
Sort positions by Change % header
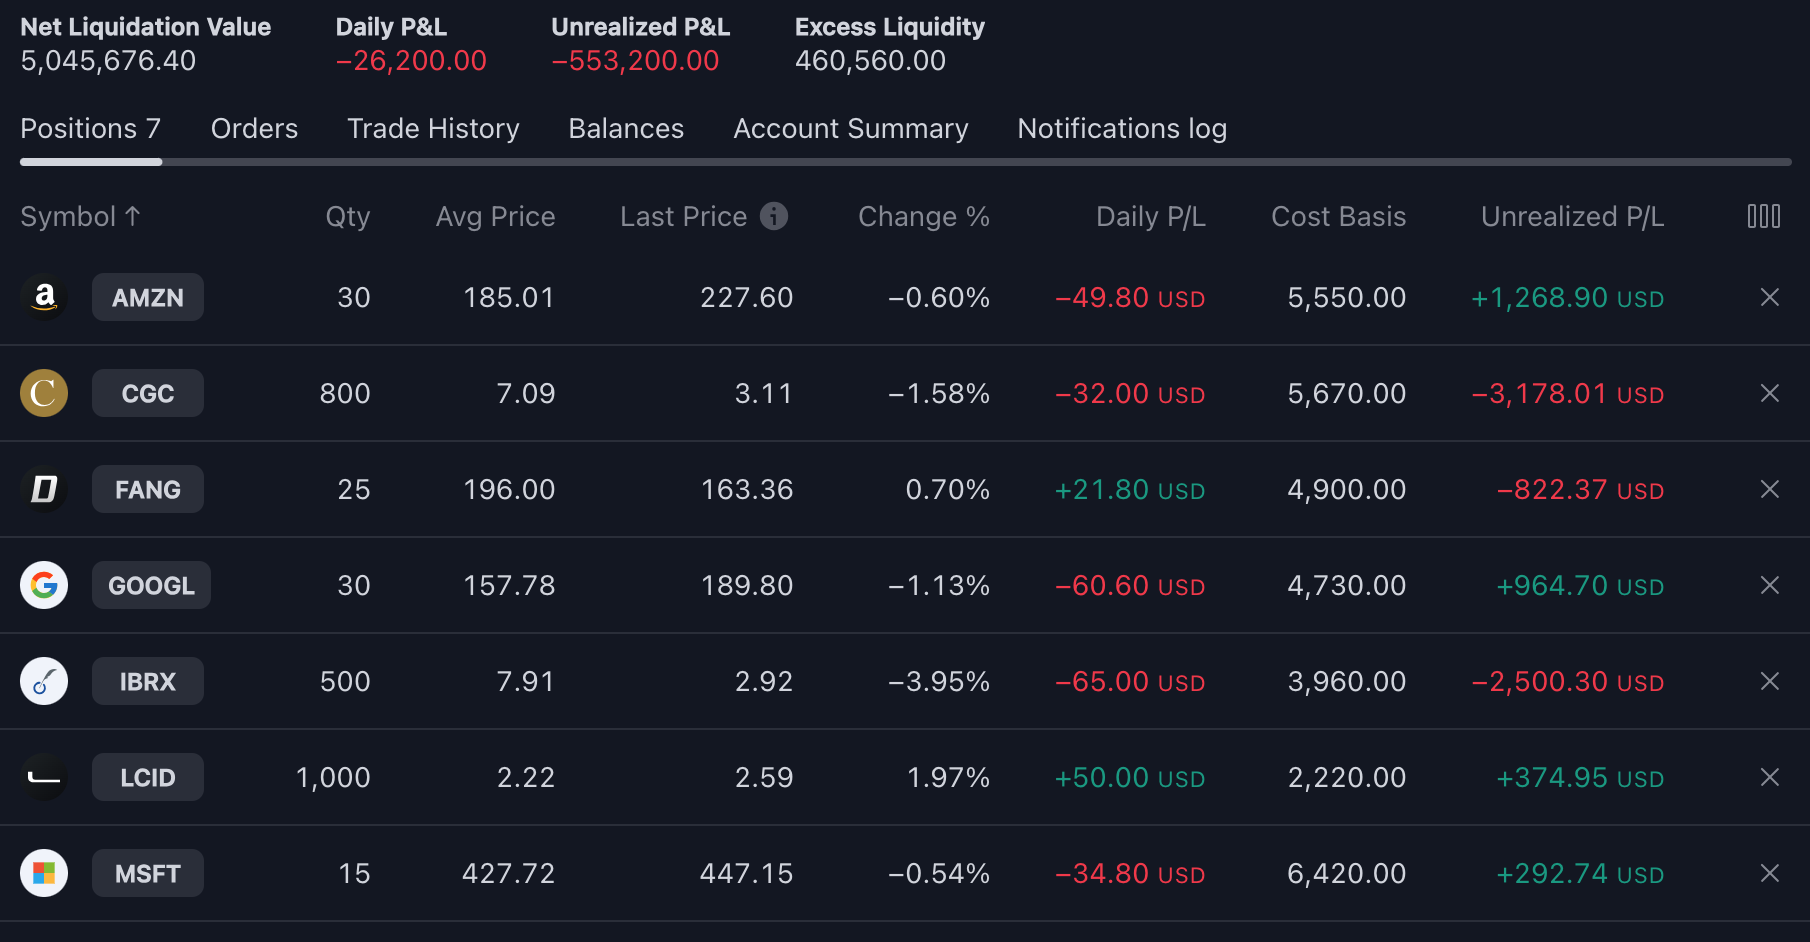point(923,216)
